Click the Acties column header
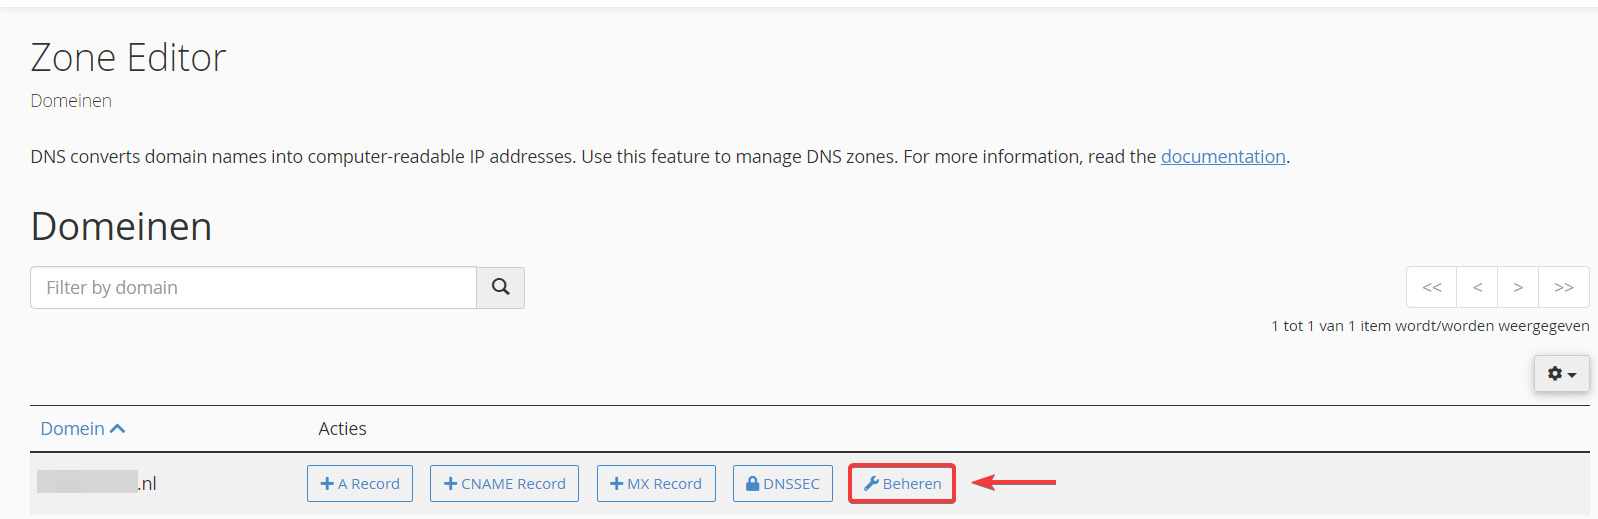 tap(342, 429)
